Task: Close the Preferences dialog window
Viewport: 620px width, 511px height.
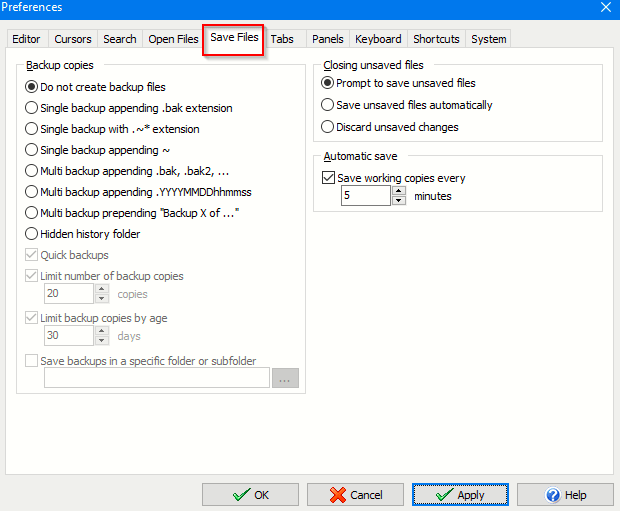Action: 606,7
